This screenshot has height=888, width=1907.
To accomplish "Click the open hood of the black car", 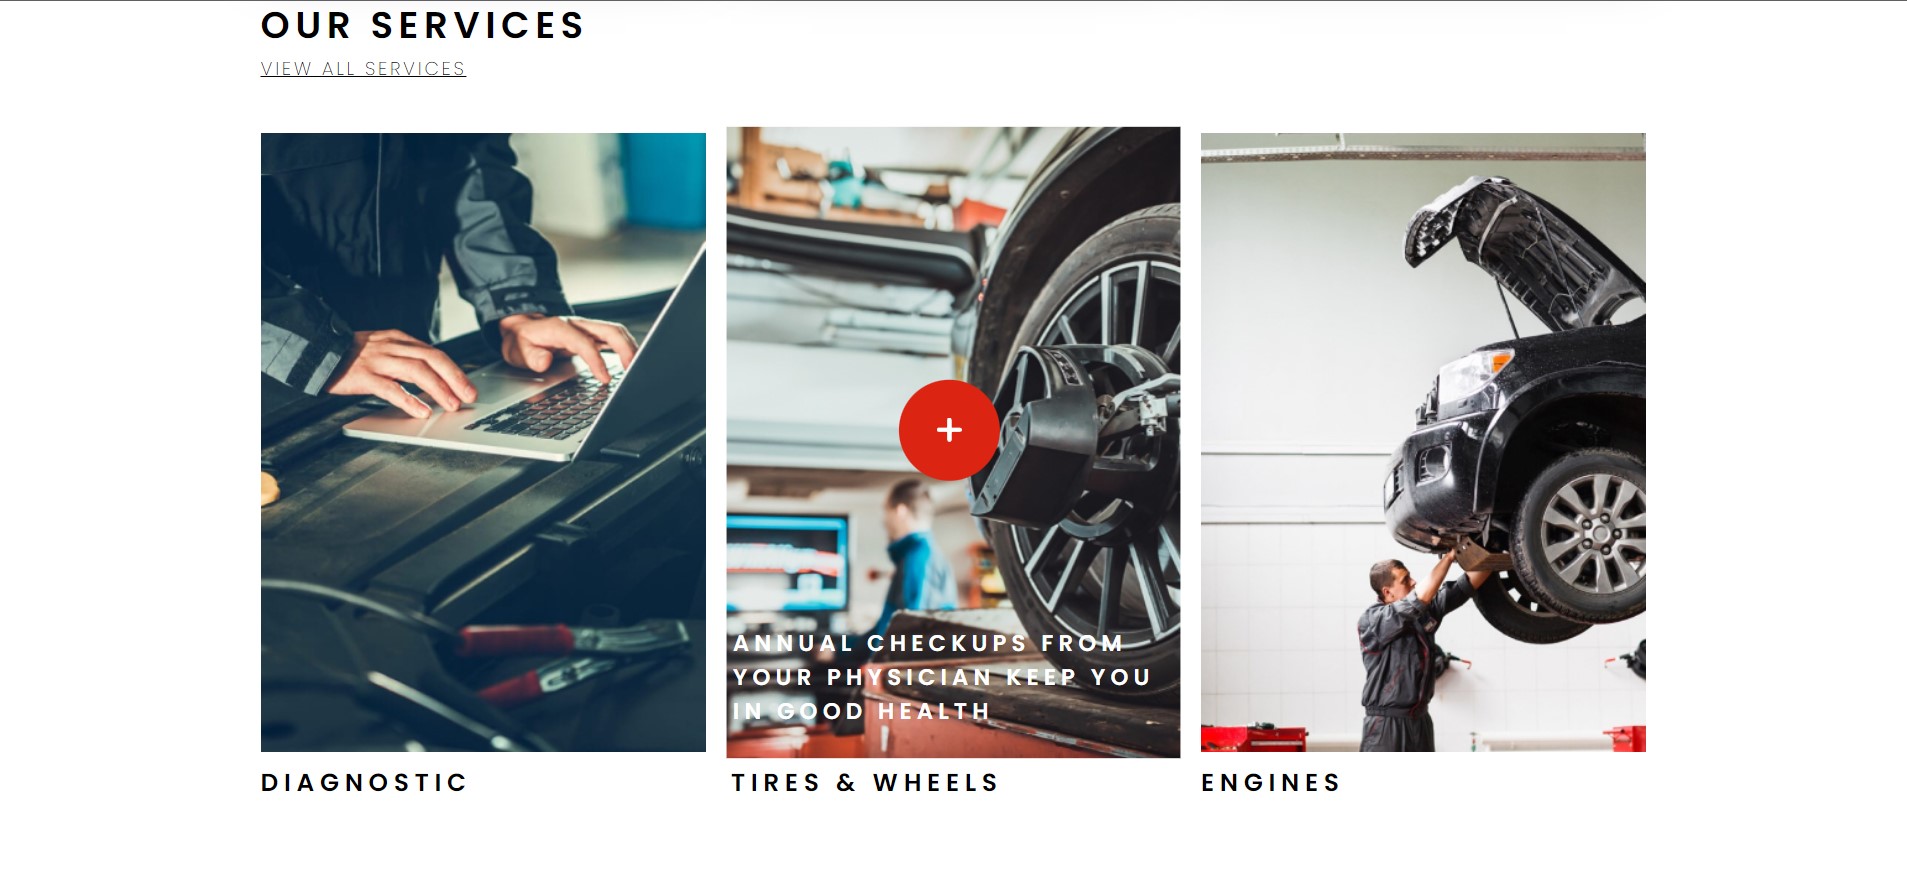I will [x=1520, y=250].
